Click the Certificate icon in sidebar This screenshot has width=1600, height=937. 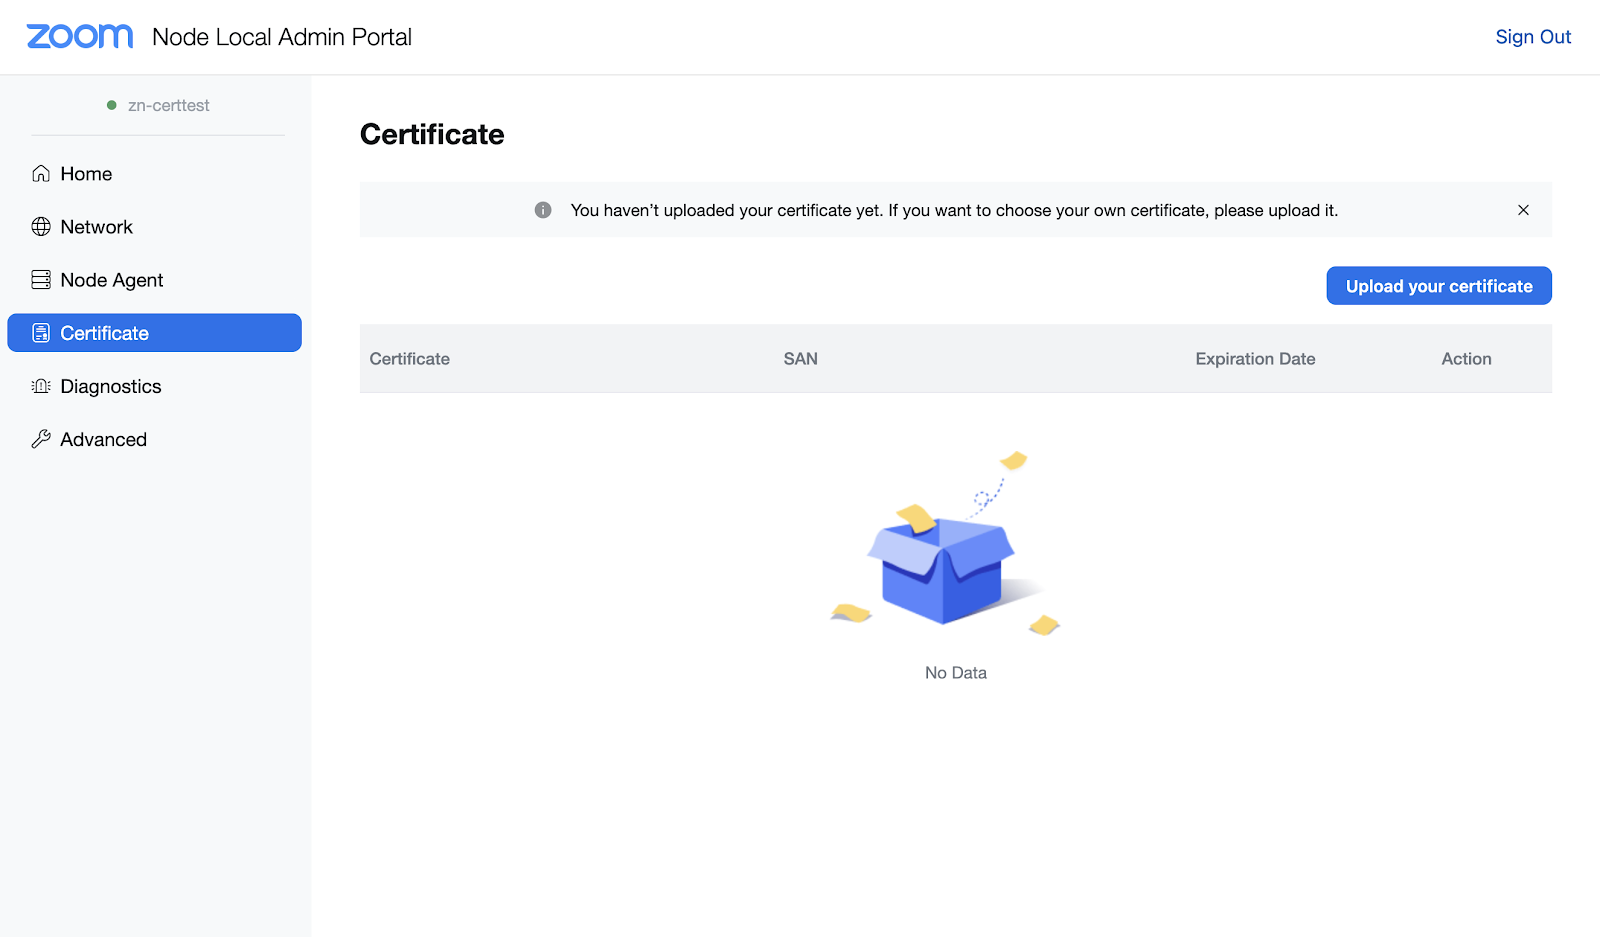(x=41, y=333)
